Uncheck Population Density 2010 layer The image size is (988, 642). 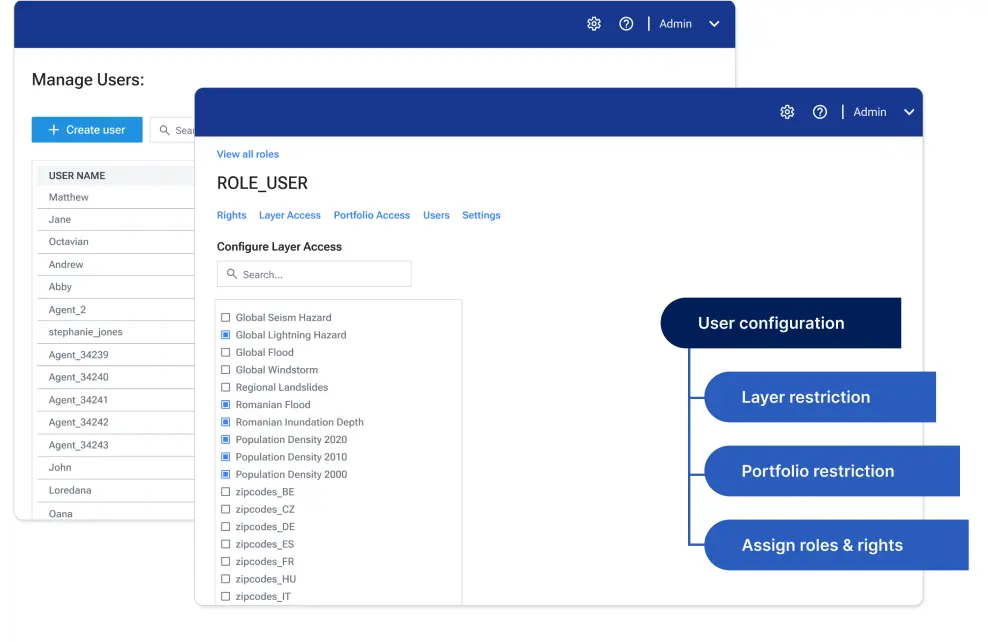click(226, 457)
